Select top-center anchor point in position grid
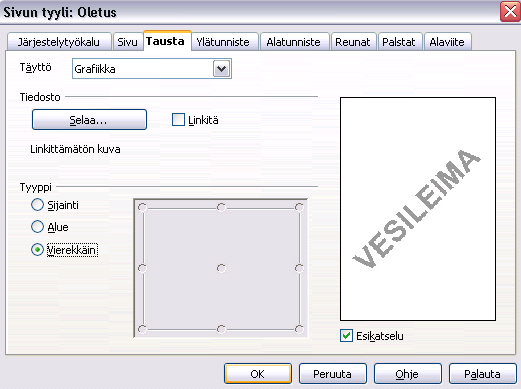This screenshot has width=521, height=389. coord(221,208)
